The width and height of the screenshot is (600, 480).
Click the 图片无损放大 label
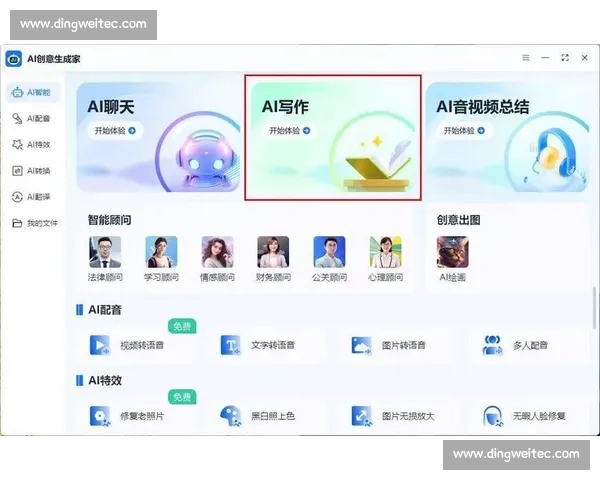408,416
